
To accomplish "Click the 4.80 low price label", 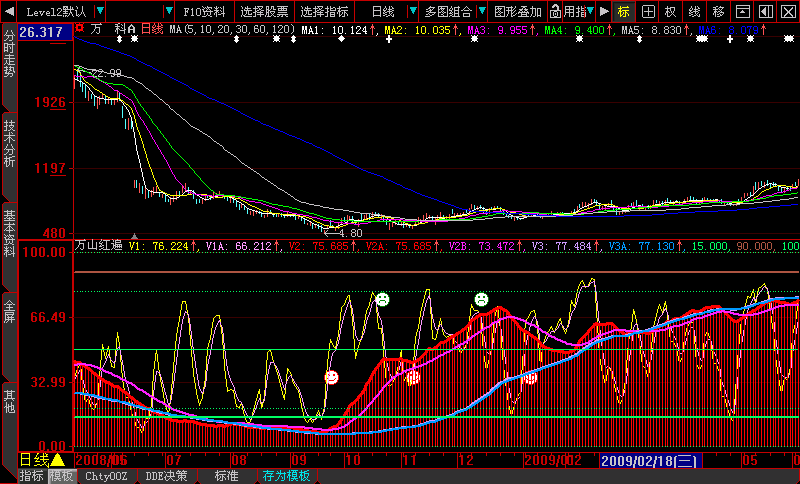I will (349, 233).
